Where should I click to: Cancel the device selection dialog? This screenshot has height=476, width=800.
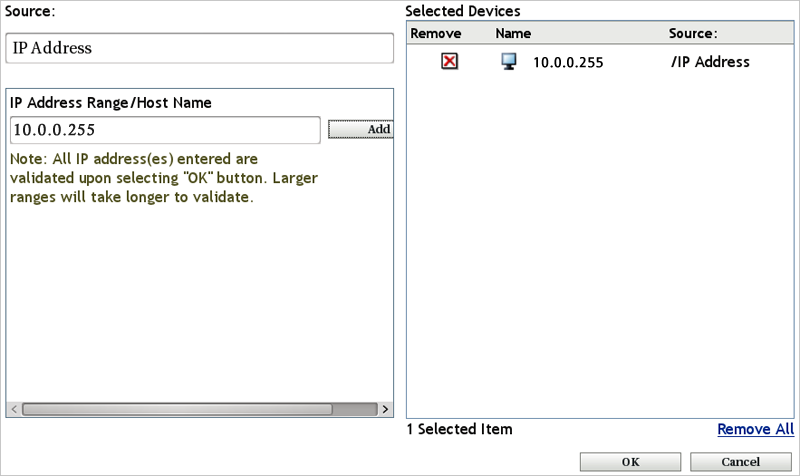coord(740,462)
